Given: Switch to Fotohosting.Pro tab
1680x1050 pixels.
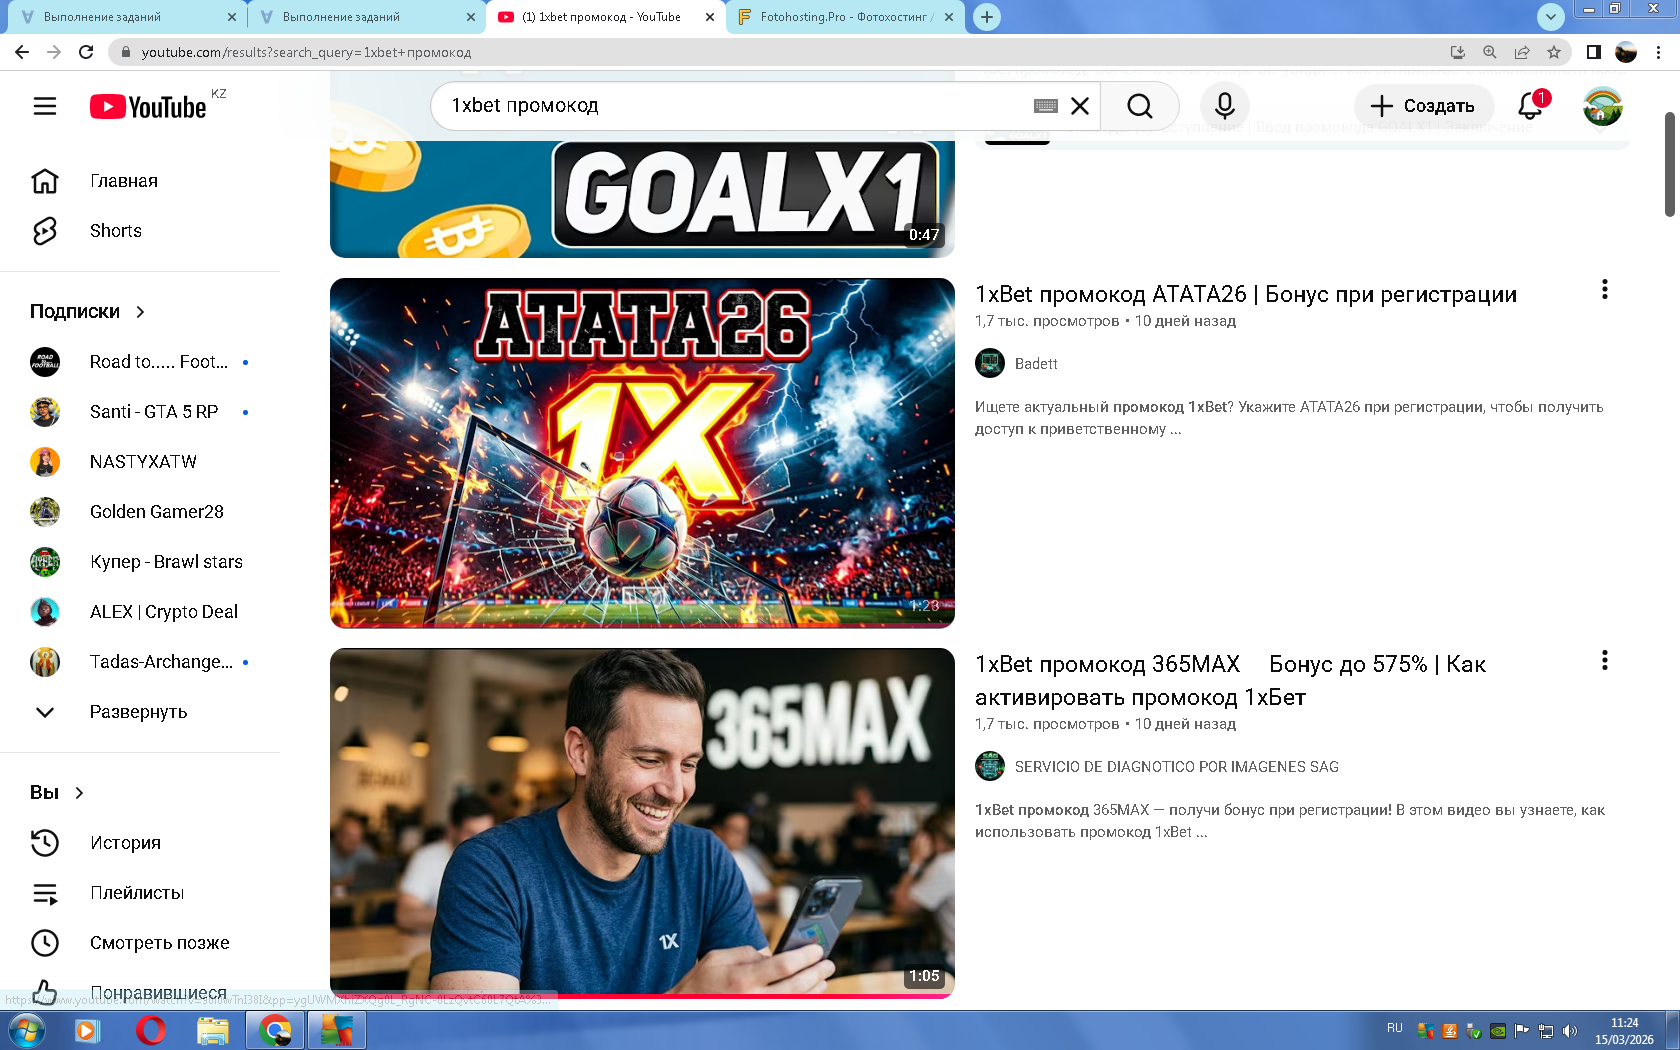Looking at the screenshot, I should 845,17.
